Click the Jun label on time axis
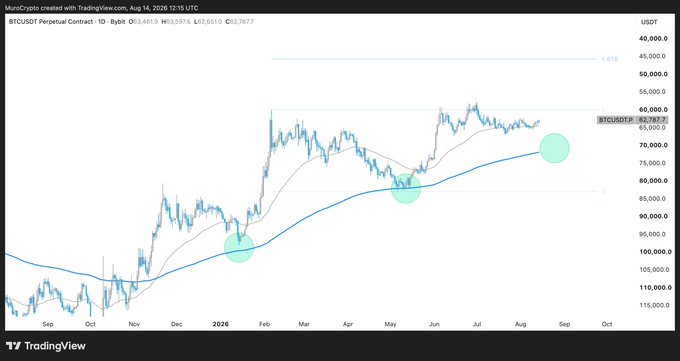Image resolution: width=680 pixels, height=361 pixels. click(435, 324)
